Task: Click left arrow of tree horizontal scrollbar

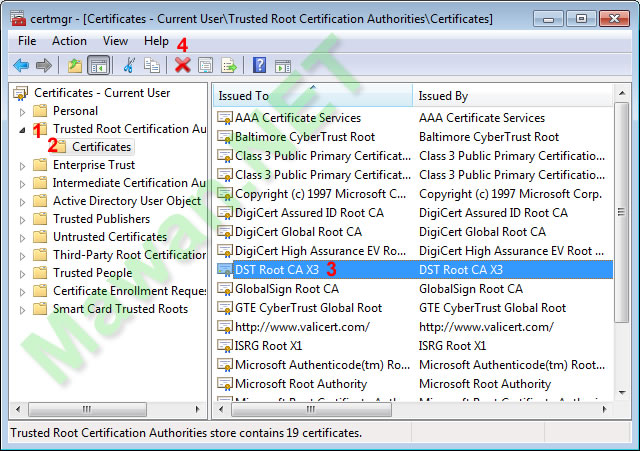Action: coord(18,409)
